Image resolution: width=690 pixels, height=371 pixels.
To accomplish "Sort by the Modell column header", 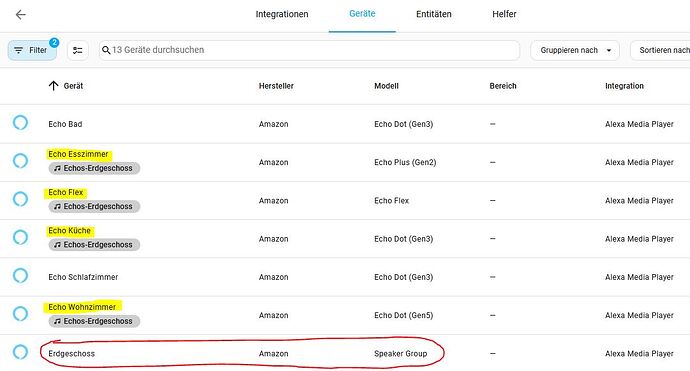I will (386, 86).
